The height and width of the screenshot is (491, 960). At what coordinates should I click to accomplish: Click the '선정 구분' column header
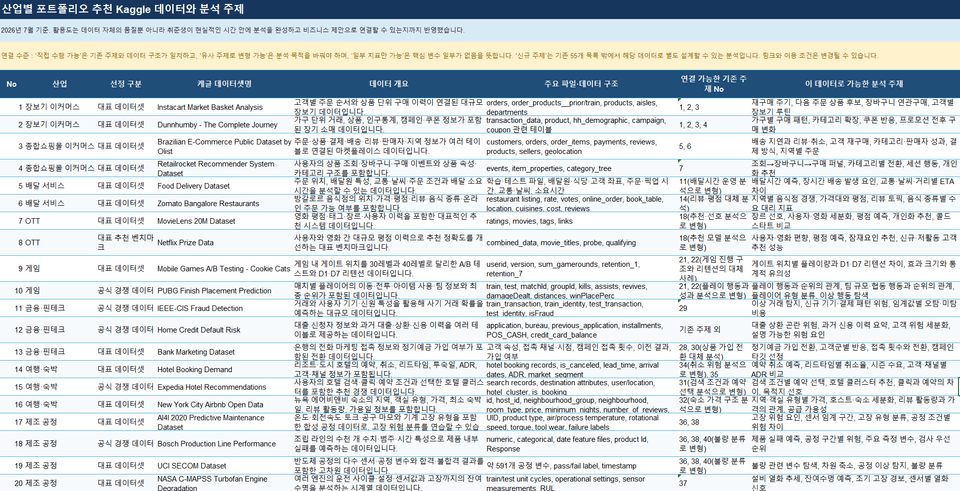coord(126,84)
